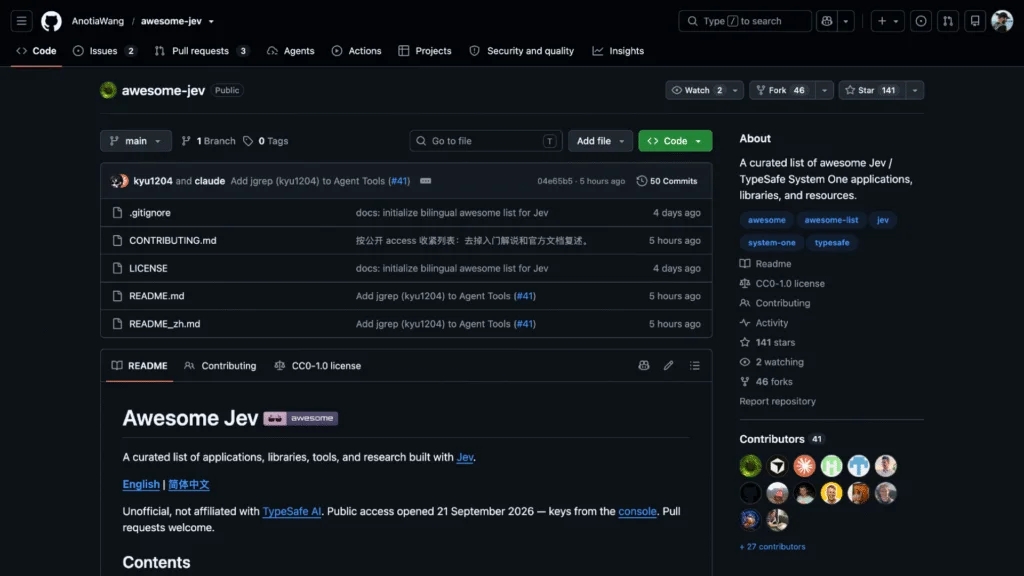
Task: Open the notifications inbox icon
Action: click(x=975, y=21)
